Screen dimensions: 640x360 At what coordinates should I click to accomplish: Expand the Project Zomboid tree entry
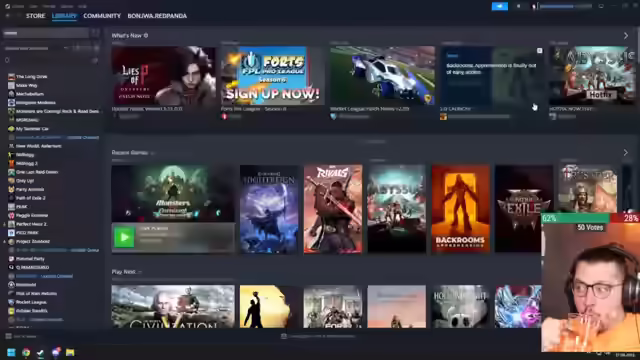[4, 242]
